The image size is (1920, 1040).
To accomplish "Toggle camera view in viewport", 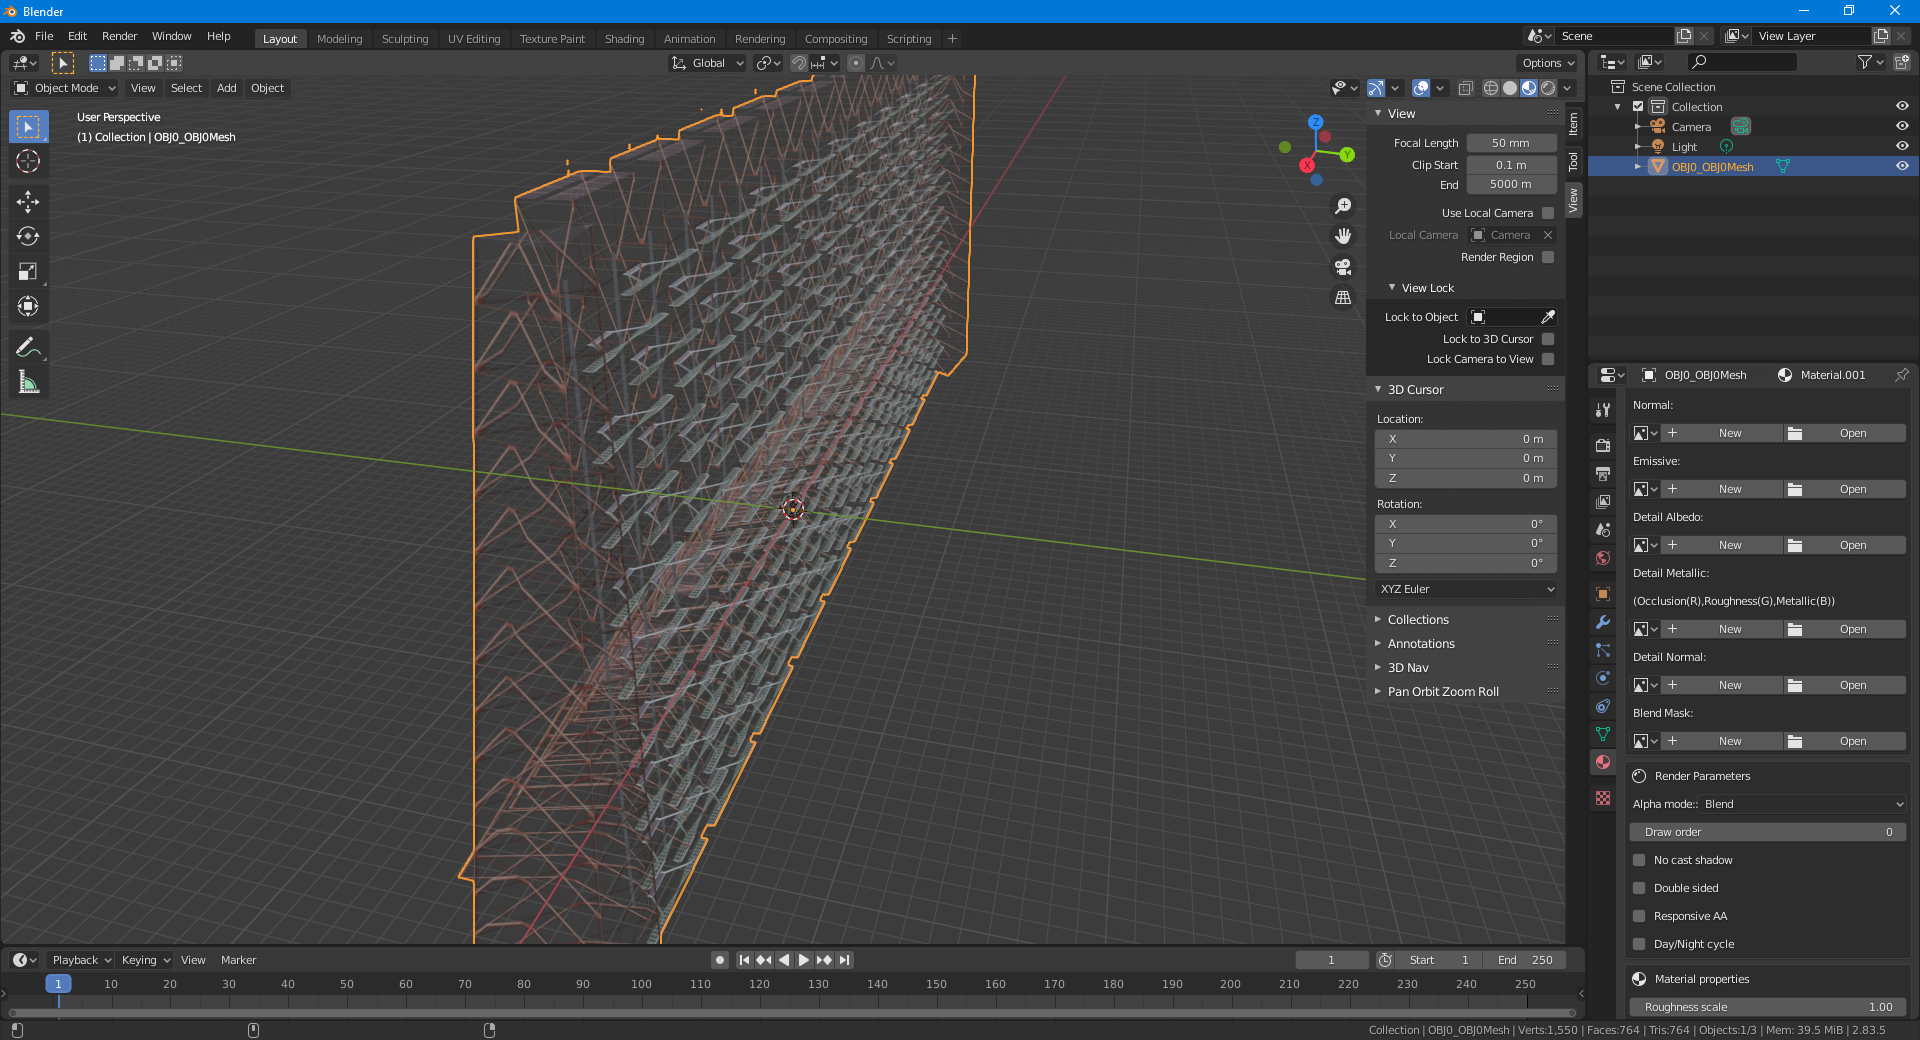I will click(x=1343, y=267).
